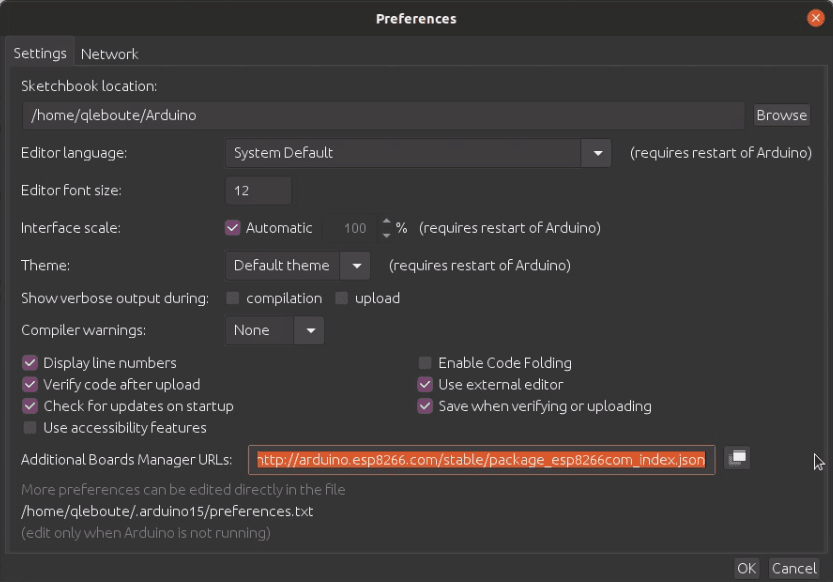Click the "Show verbose output during:" label
The height and width of the screenshot is (582, 833).
pos(115,298)
